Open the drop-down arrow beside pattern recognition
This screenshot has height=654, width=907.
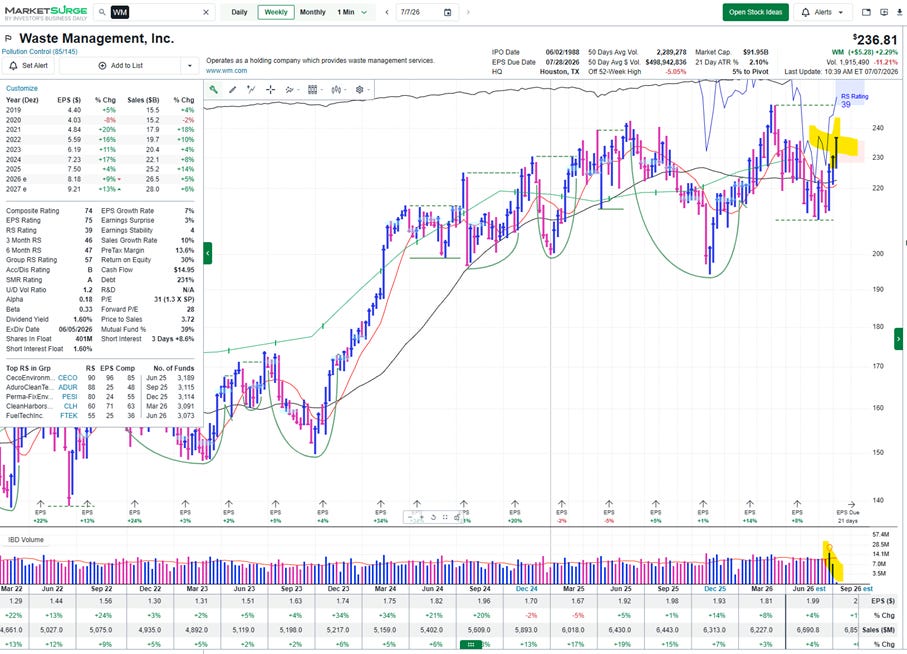pos(298,90)
